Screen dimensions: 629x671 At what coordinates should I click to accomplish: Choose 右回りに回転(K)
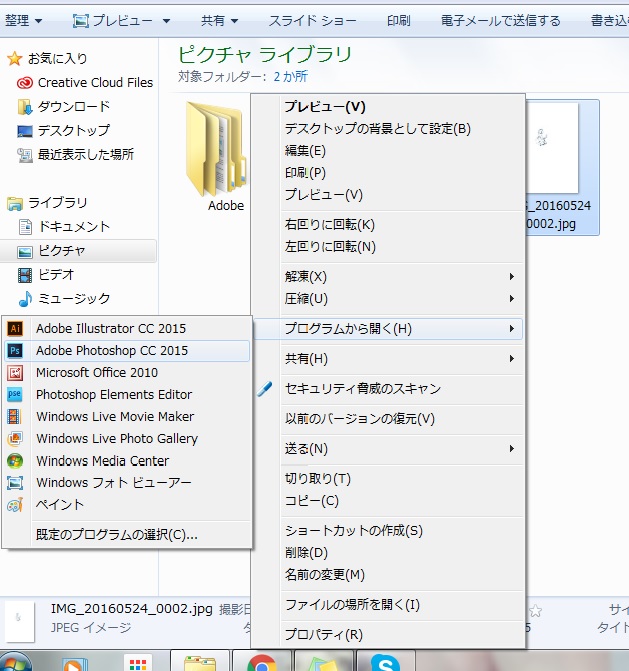pos(388,225)
